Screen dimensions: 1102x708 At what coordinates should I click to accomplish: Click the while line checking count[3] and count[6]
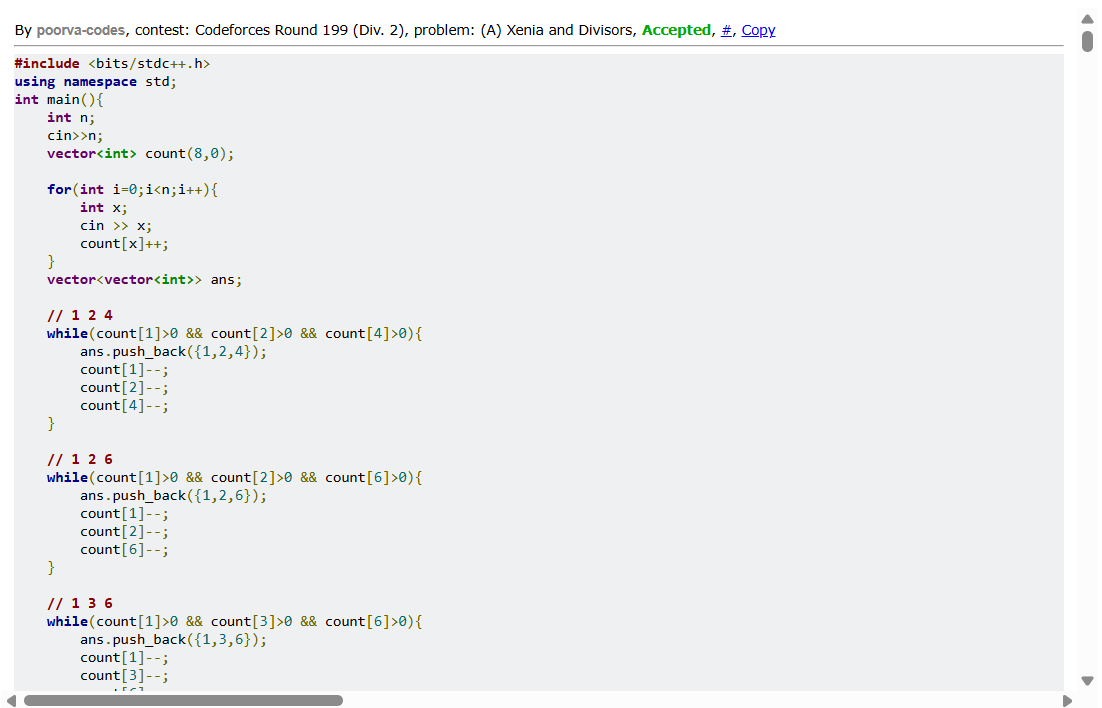235,622
